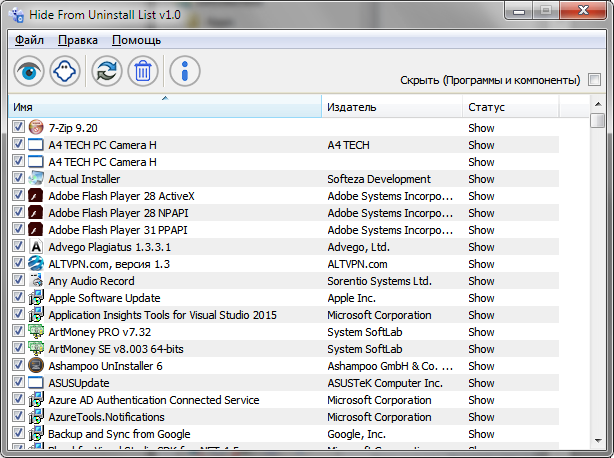Click the 'A4 TECH' publisher cell
The width and height of the screenshot is (614, 458).
click(349, 145)
